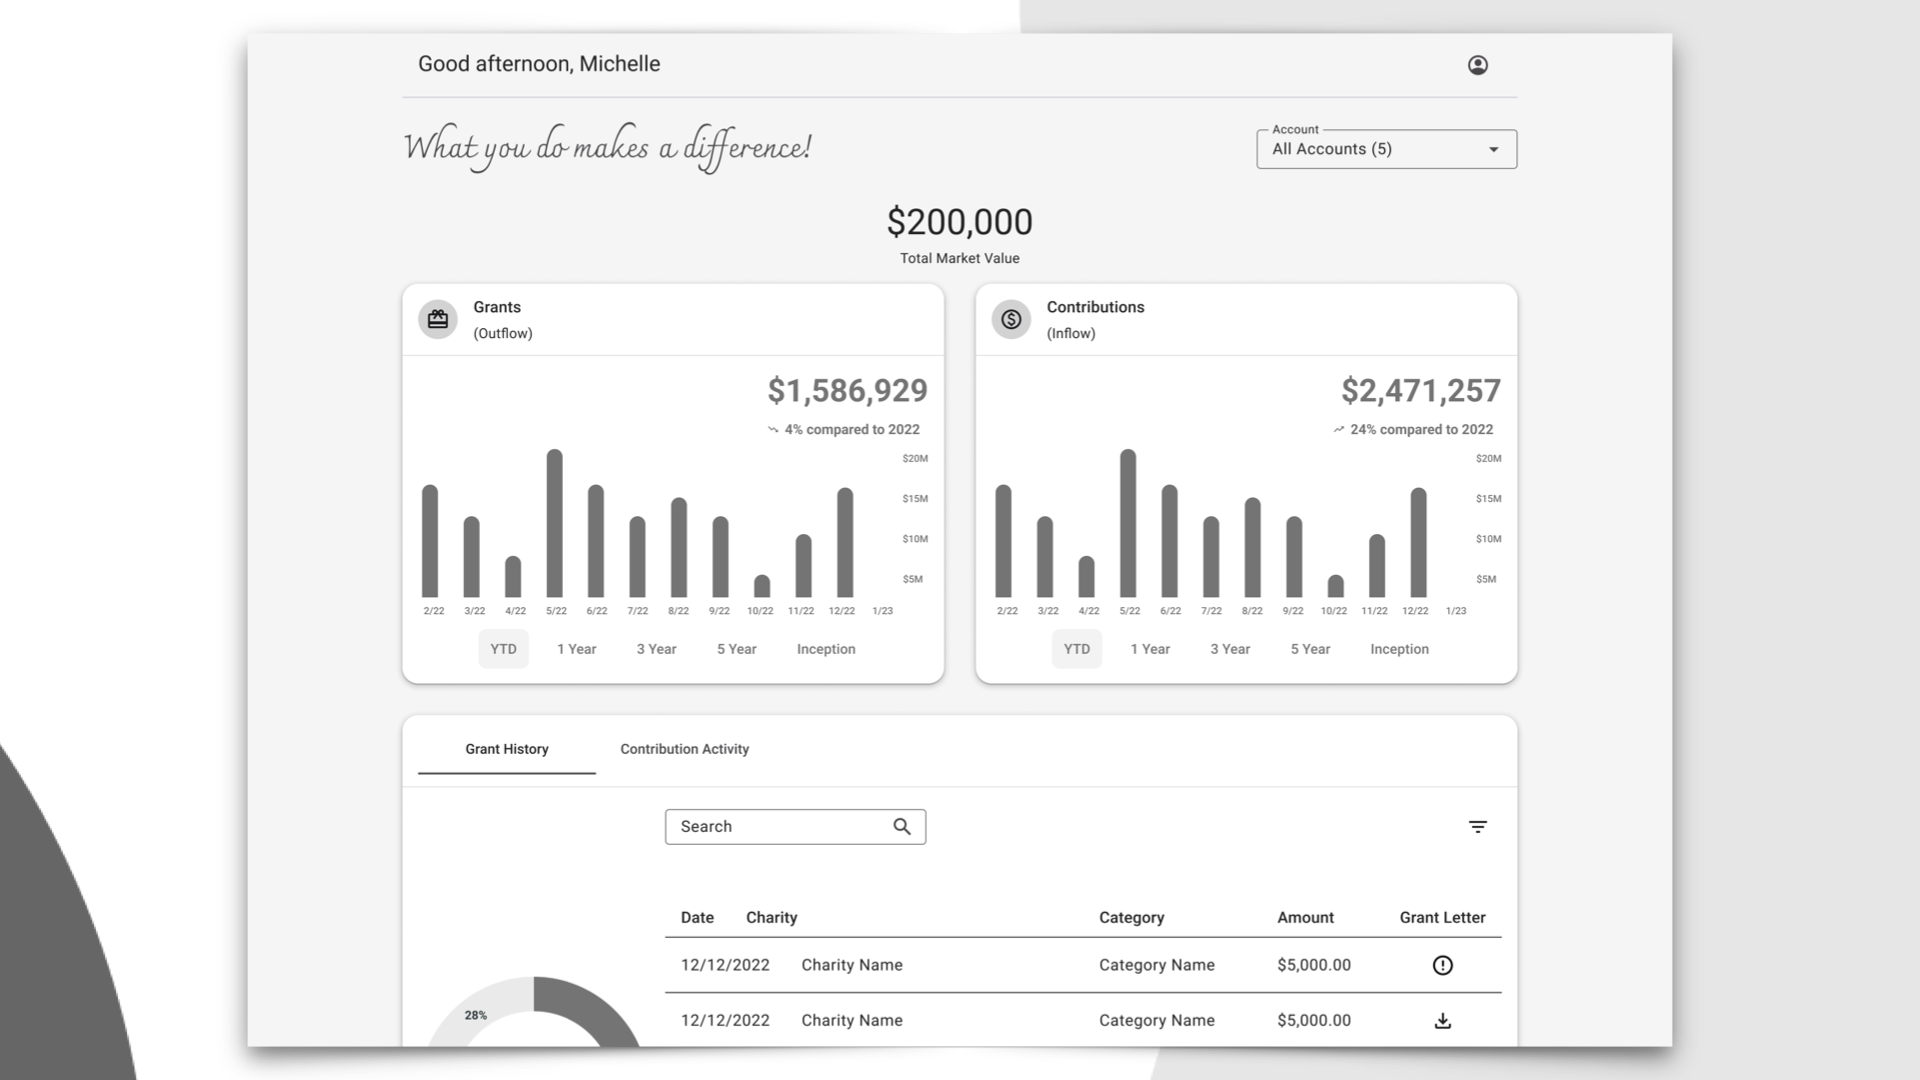Click 12/12/2022 date in second row
The image size is (1920, 1080).
tap(725, 1021)
